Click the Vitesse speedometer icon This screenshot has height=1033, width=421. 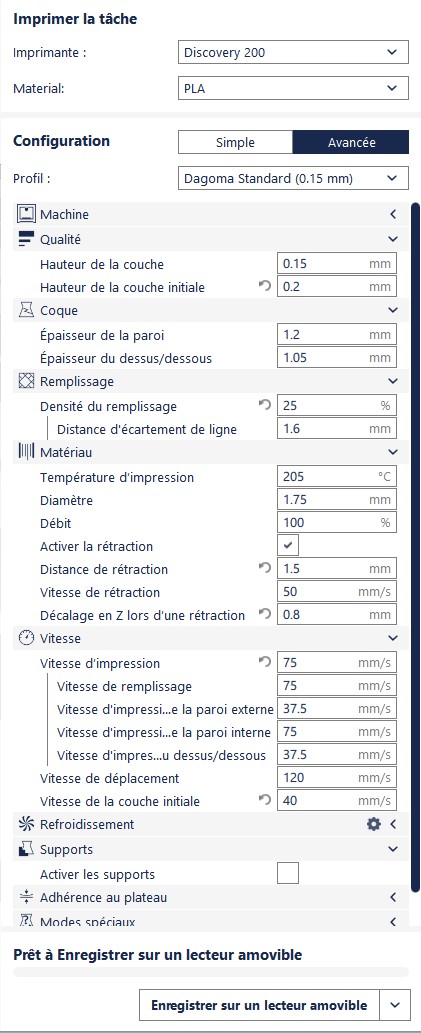pos(25,638)
